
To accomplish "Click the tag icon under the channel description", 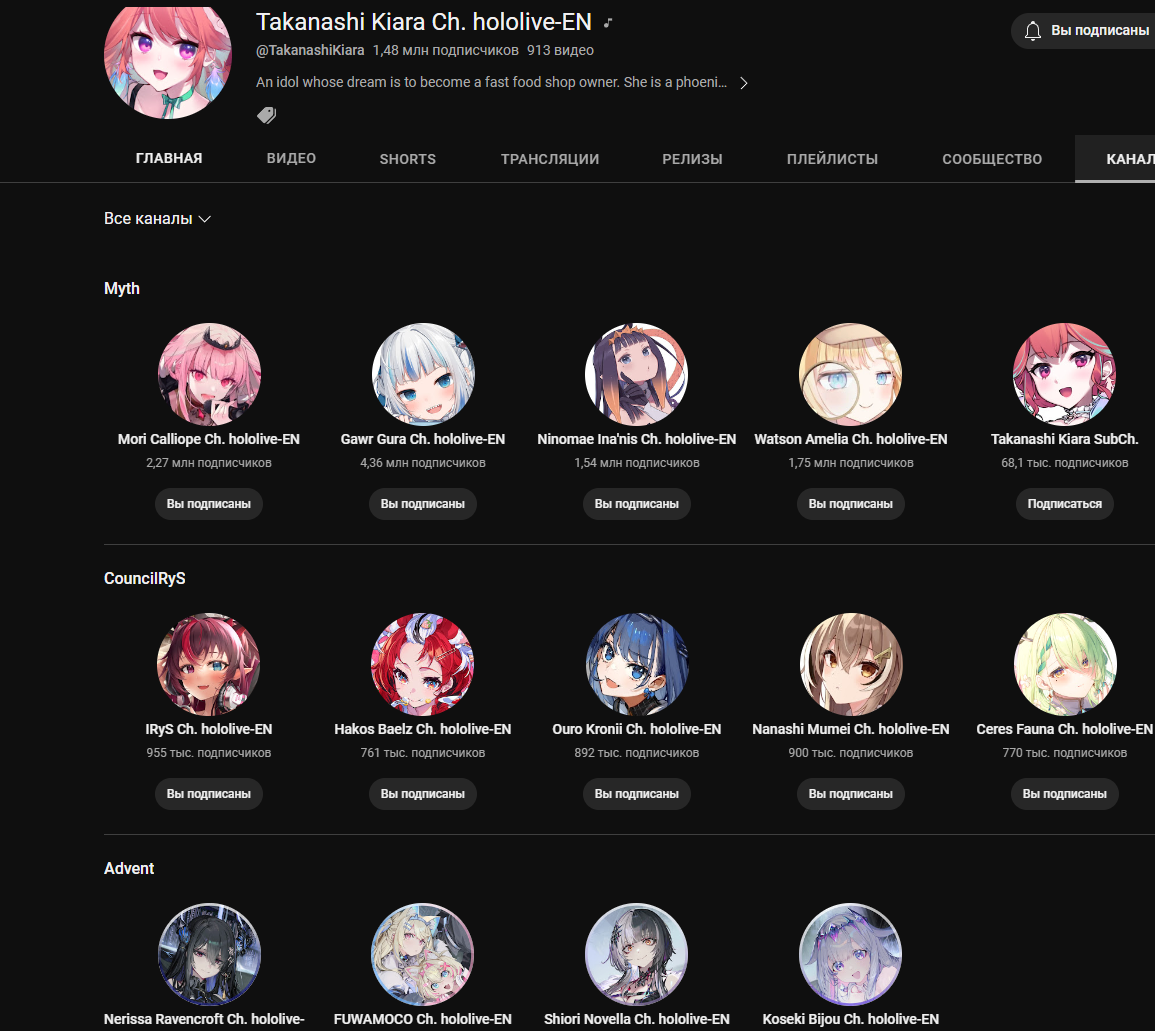I will click(266, 115).
